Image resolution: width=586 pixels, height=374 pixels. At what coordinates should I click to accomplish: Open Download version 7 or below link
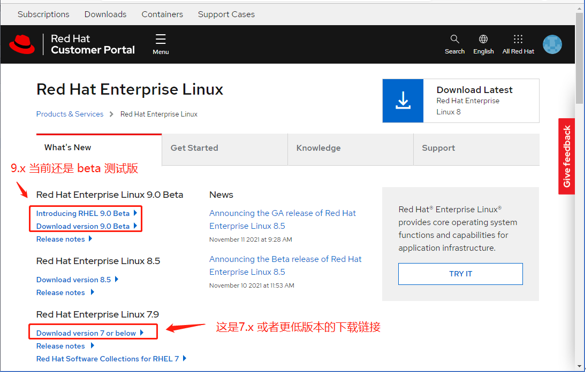point(90,333)
